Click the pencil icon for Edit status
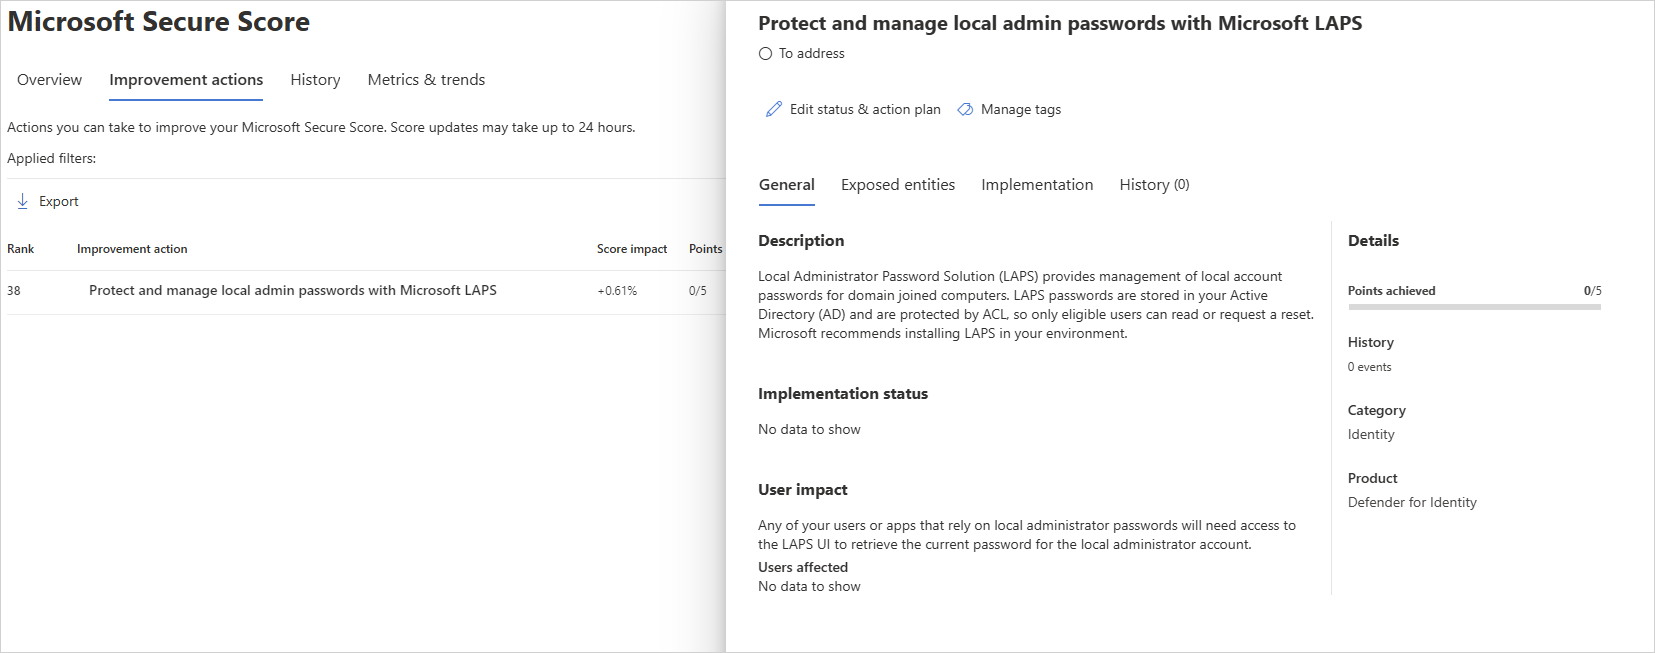This screenshot has height=653, width=1655. (x=773, y=109)
